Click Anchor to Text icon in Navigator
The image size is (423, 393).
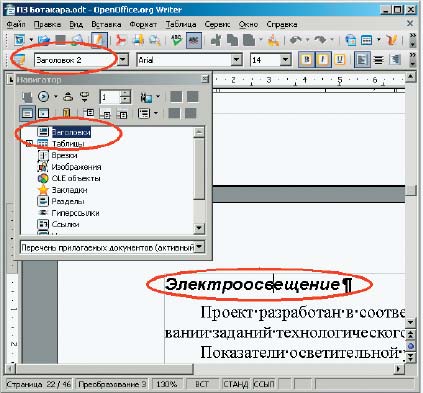(122, 114)
